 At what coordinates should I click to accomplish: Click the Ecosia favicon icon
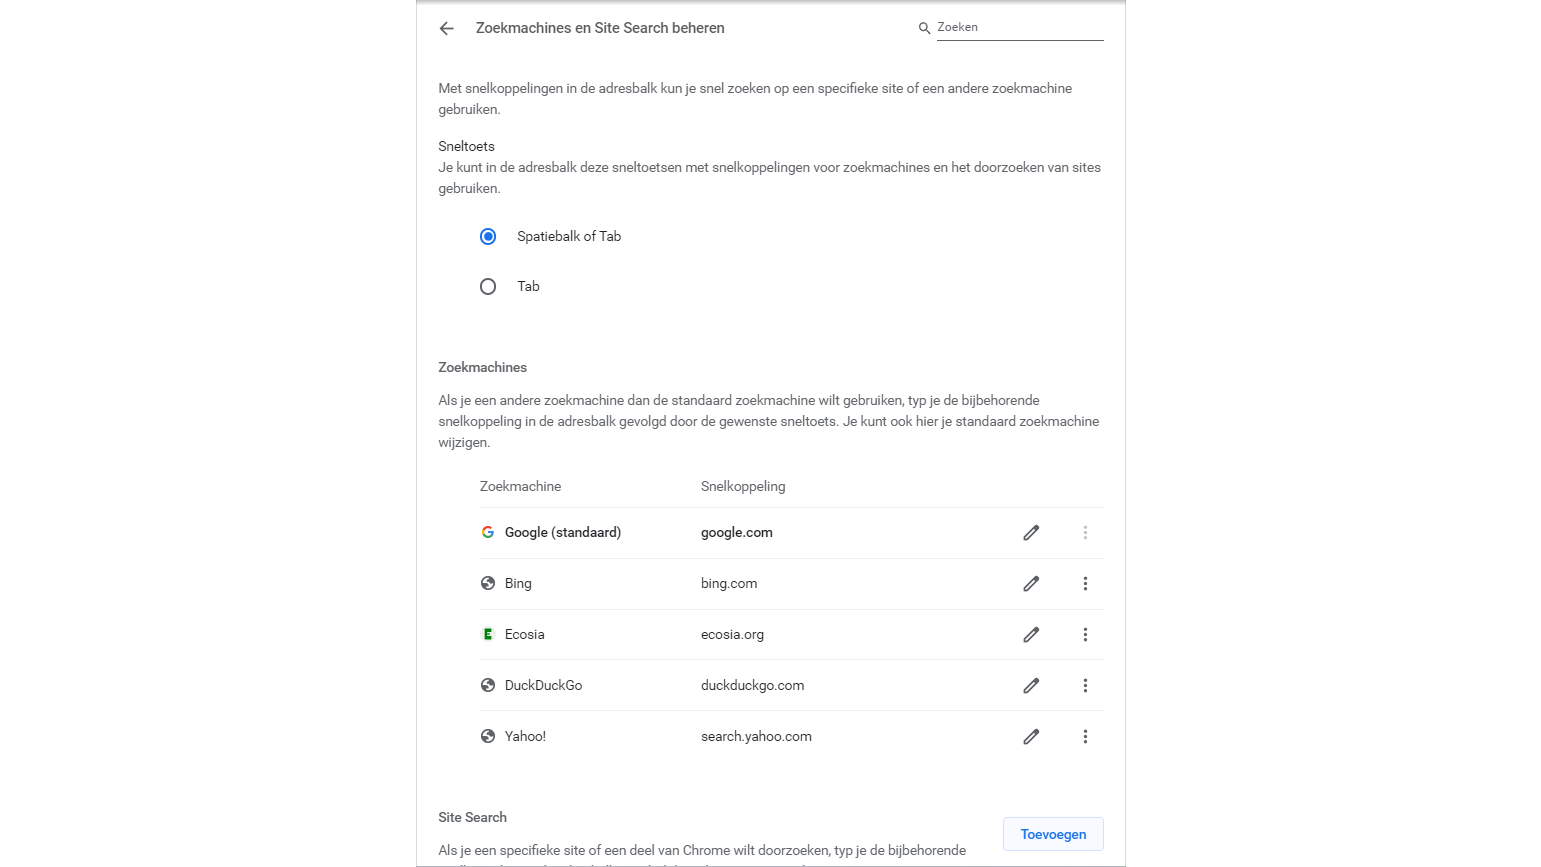488,635
